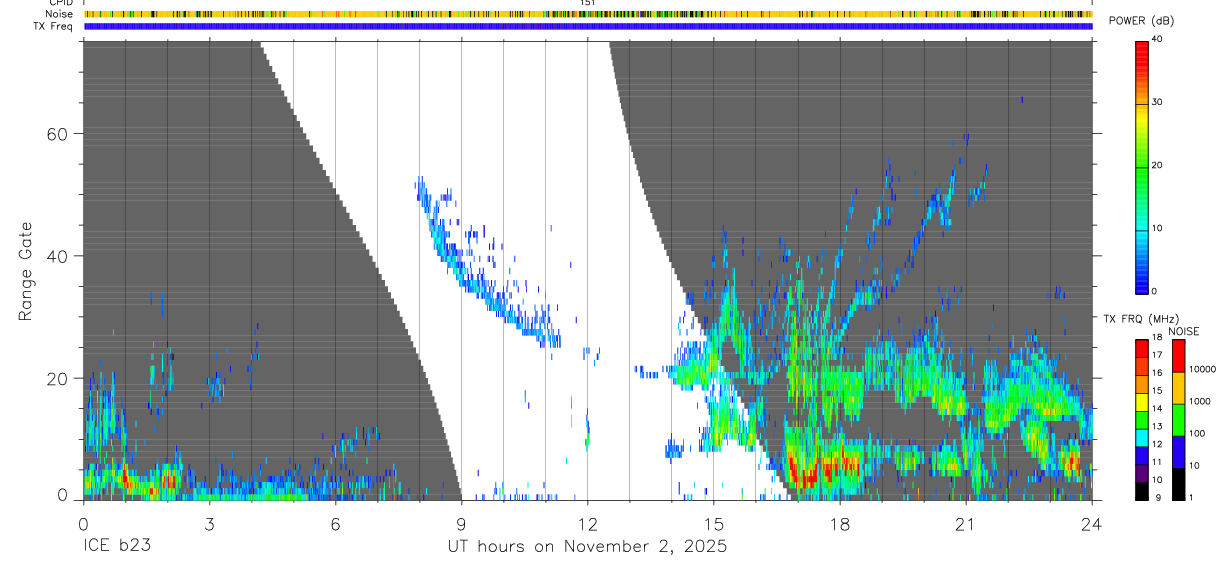Click the '24' tick on the UT hours axis
The width and height of the screenshot is (1228, 567).
[1091, 524]
